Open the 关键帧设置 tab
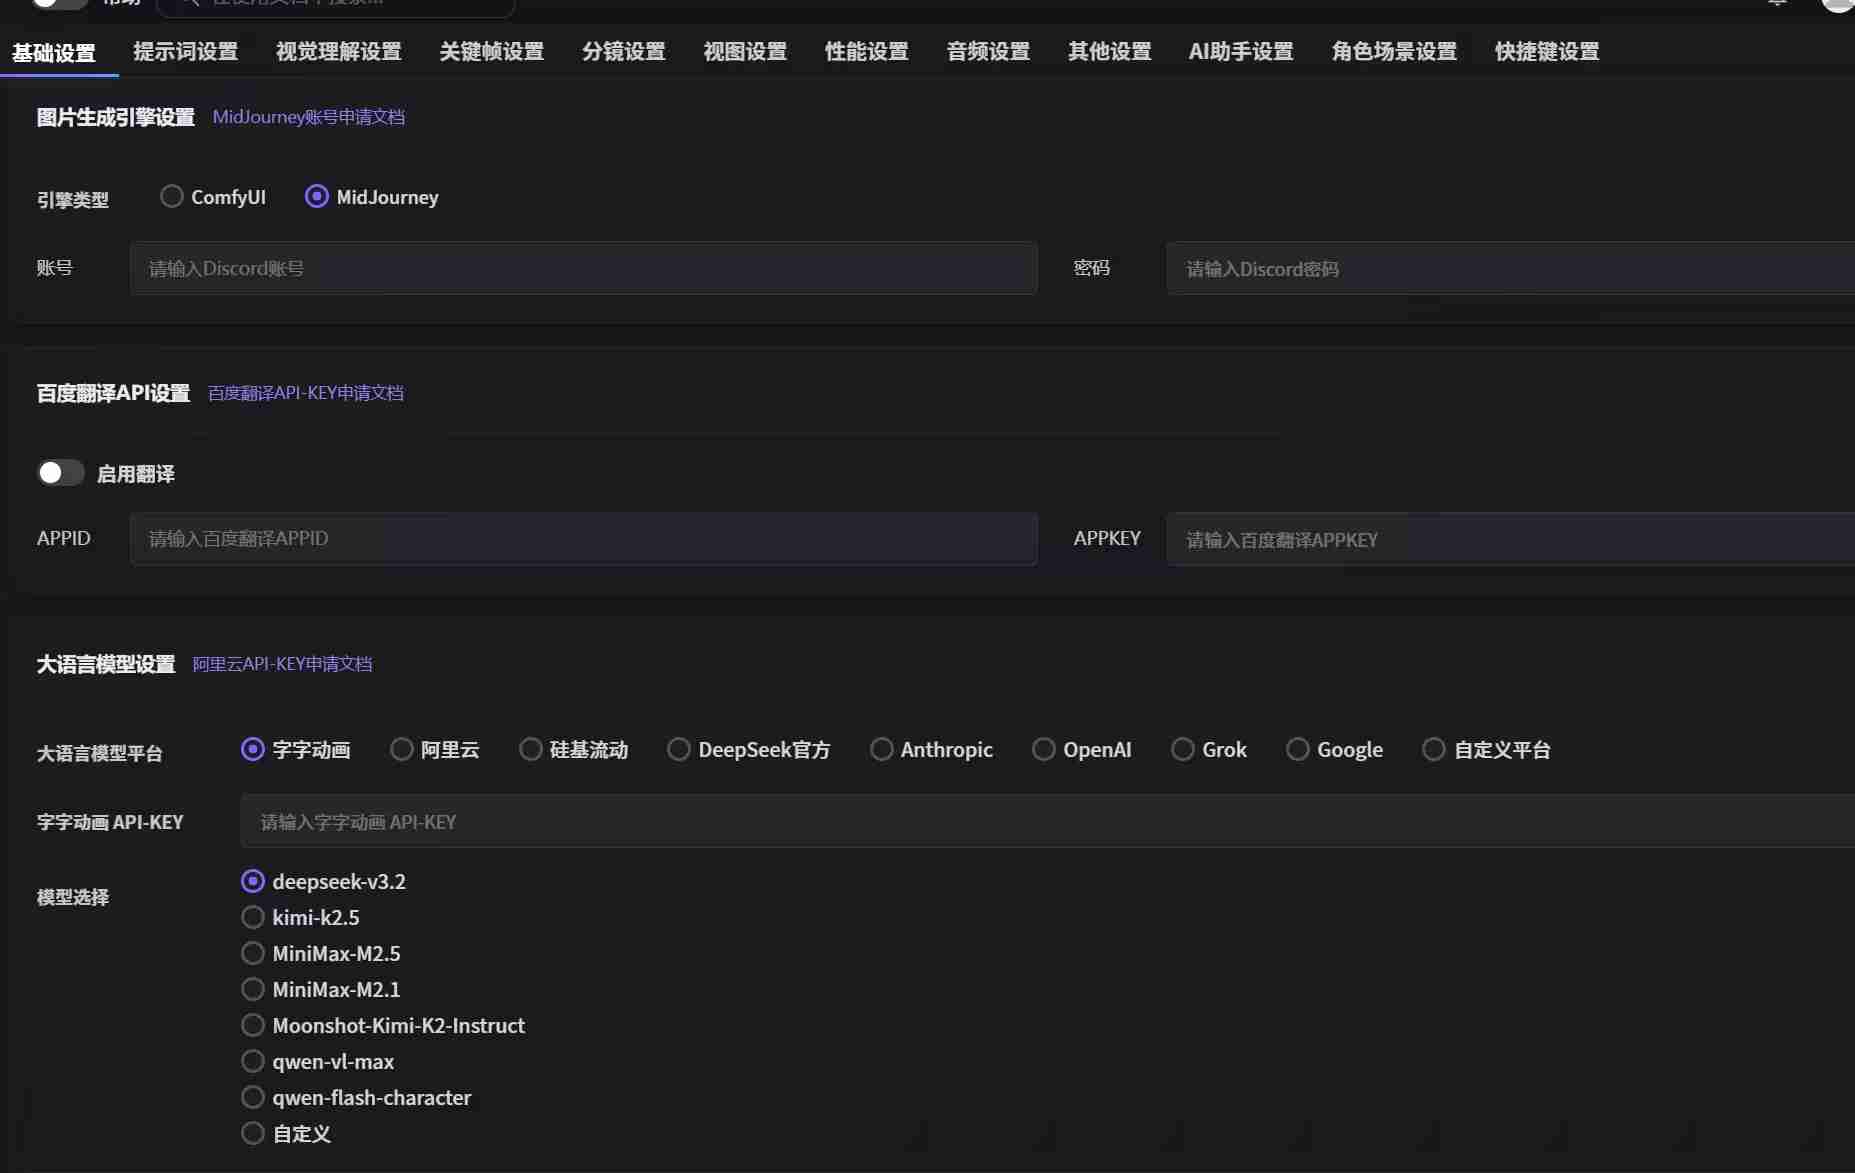 491,51
